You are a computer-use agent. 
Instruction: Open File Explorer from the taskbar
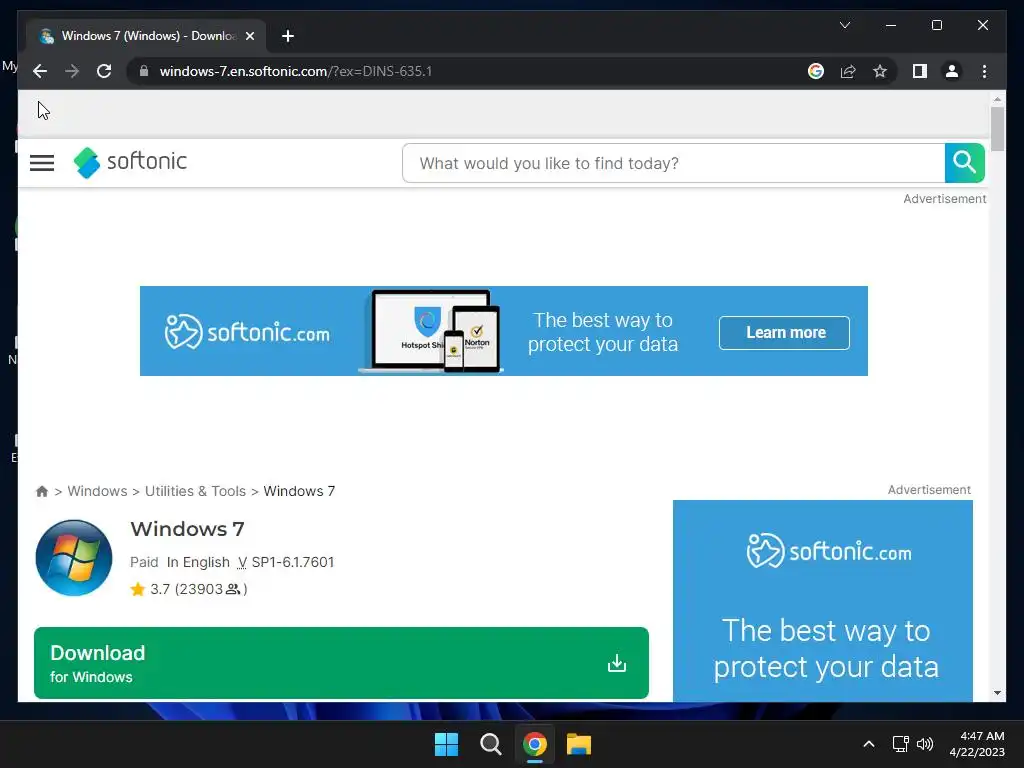(579, 744)
